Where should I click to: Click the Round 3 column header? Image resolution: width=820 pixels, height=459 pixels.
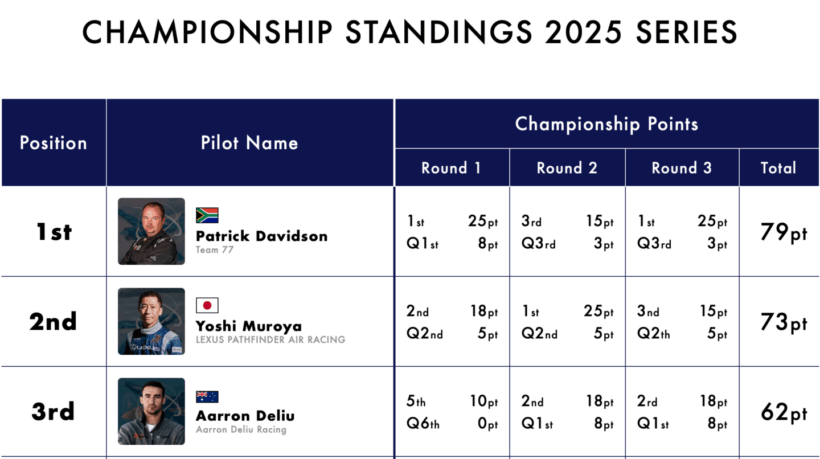pos(682,168)
